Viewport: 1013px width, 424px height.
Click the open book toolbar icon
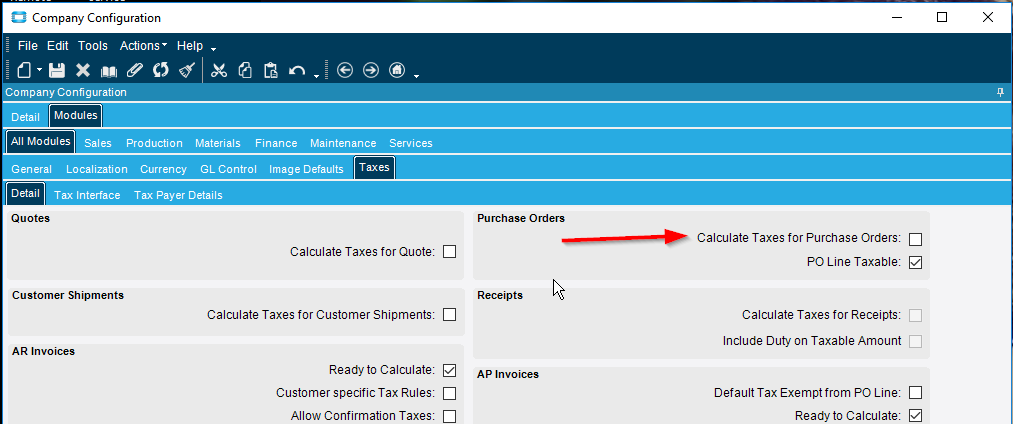point(109,71)
